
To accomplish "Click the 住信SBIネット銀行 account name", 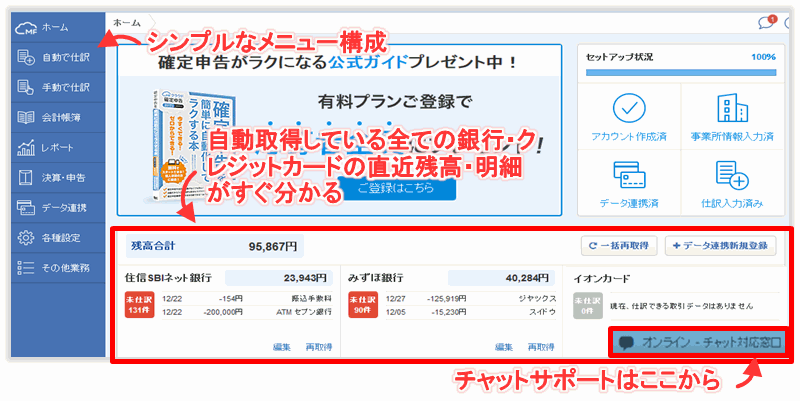I will pyautogui.click(x=168, y=278).
